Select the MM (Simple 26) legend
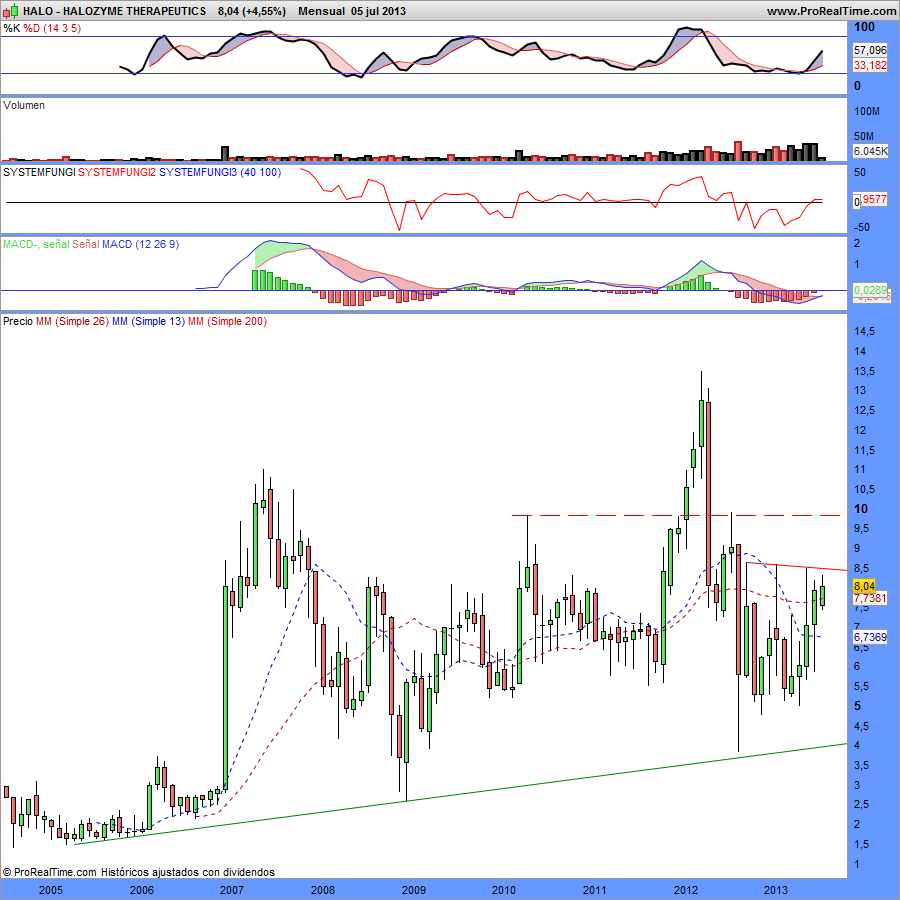The height and width of the screenshot is (900, 900). [x=72, y=321]
